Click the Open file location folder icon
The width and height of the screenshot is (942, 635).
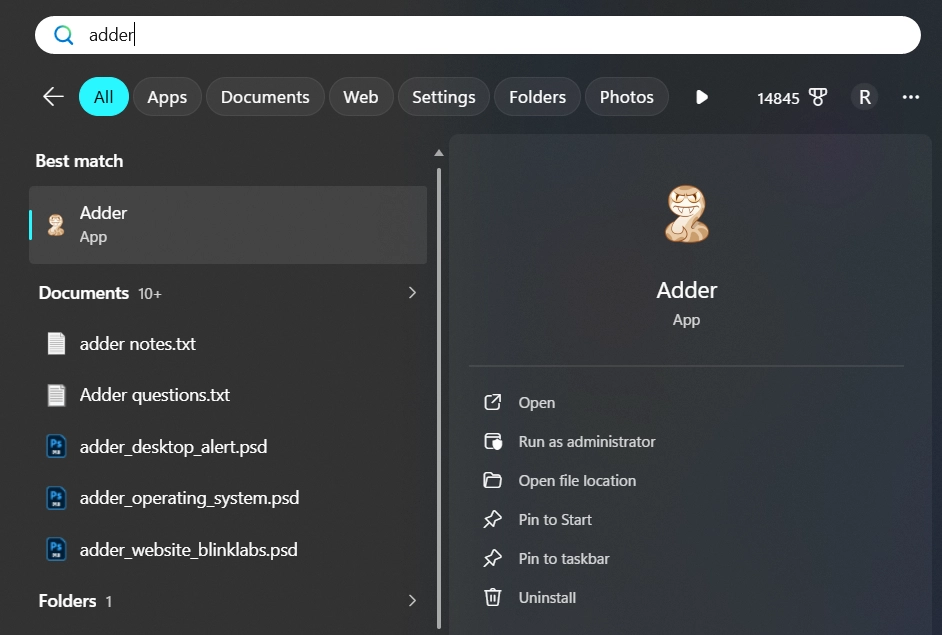493,481
